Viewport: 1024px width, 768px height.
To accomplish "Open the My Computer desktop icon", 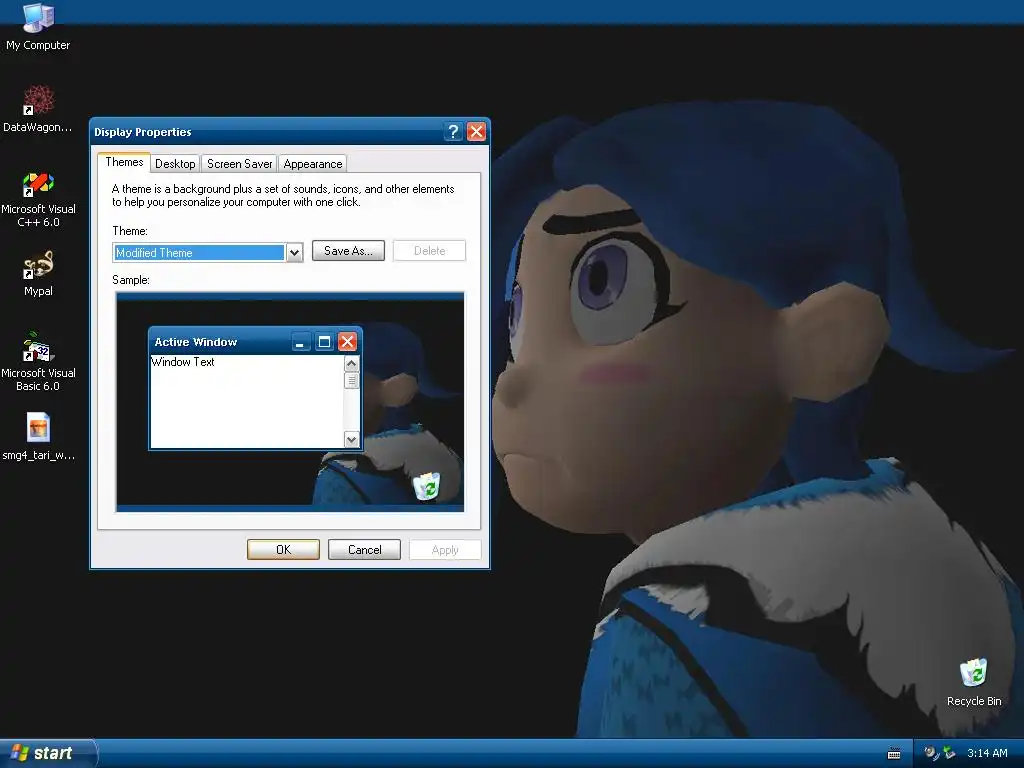I will 38,27.
